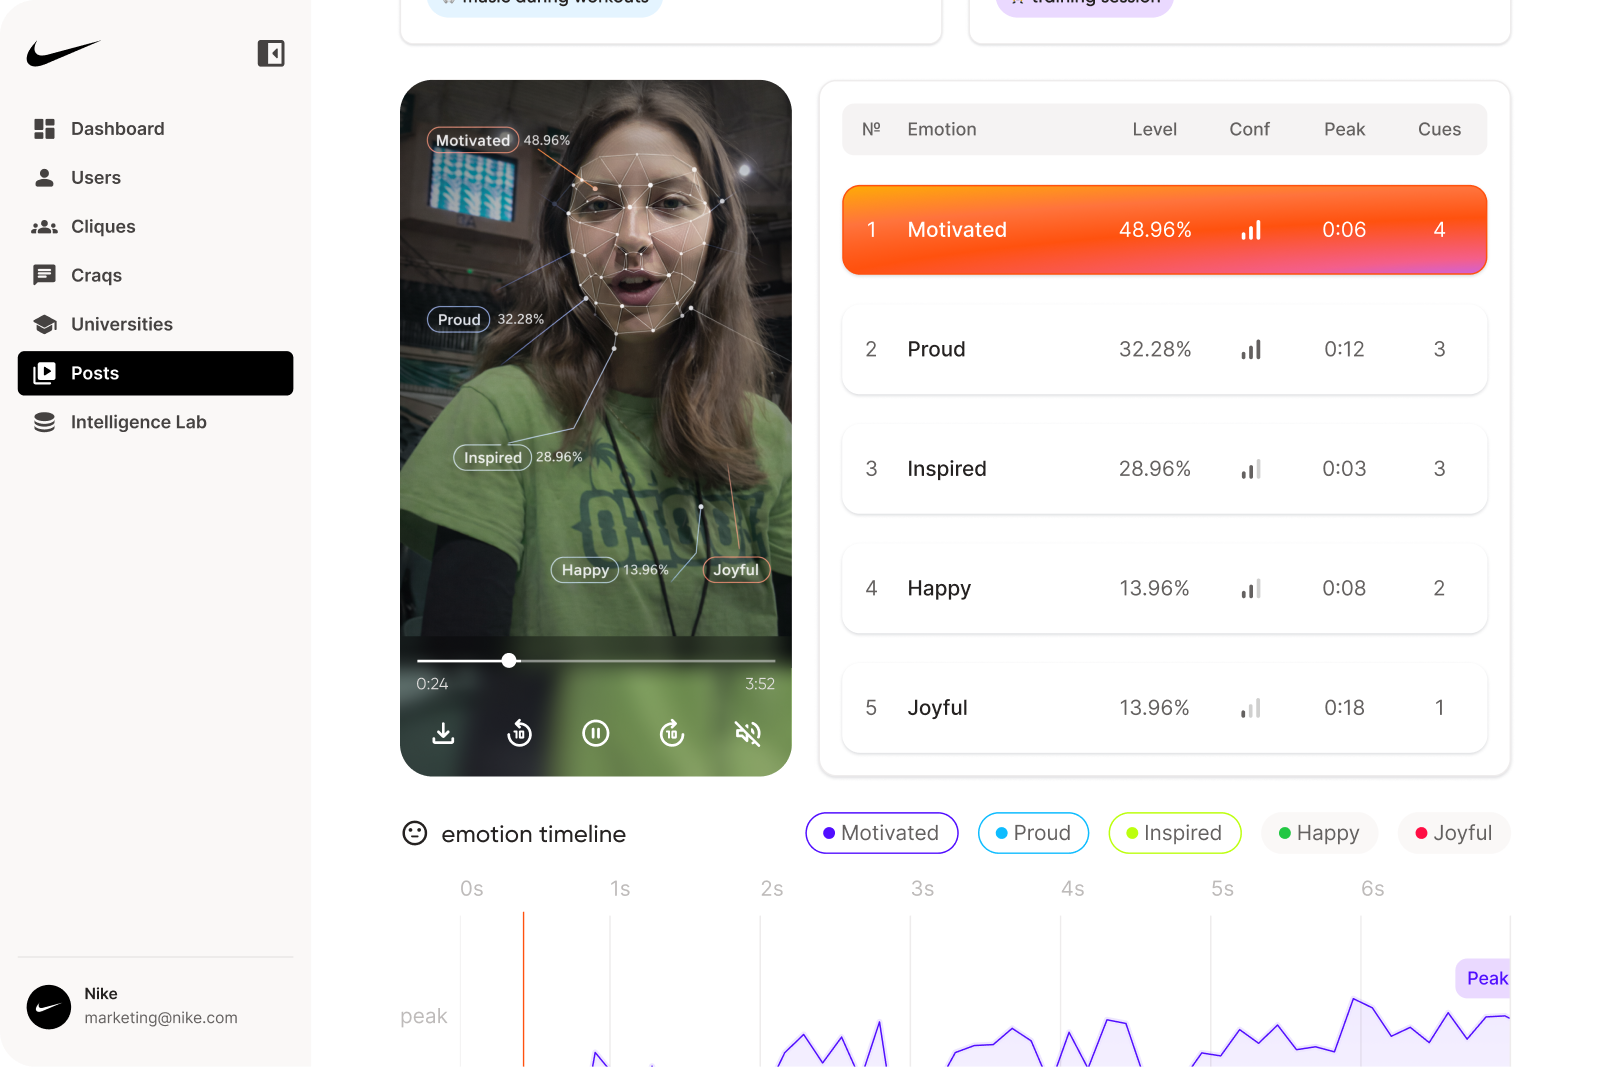This screenshot has width=1600, height=1067.
Task: Toggle Joyful timeline filter
Action: (x=1454, y=833)
